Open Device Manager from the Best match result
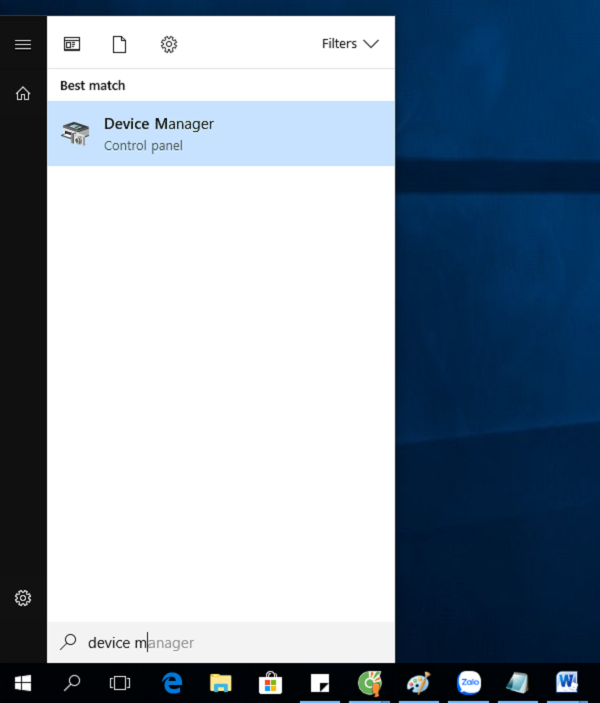The image size is (600, 703). pyautogui.click(x=220, y=134)
